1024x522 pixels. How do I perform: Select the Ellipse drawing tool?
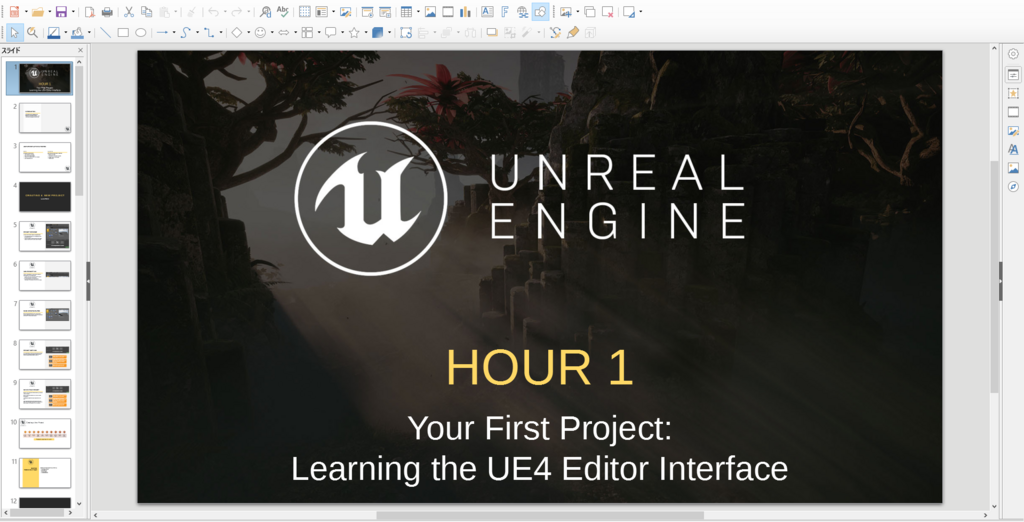click(x=140, y=33)
